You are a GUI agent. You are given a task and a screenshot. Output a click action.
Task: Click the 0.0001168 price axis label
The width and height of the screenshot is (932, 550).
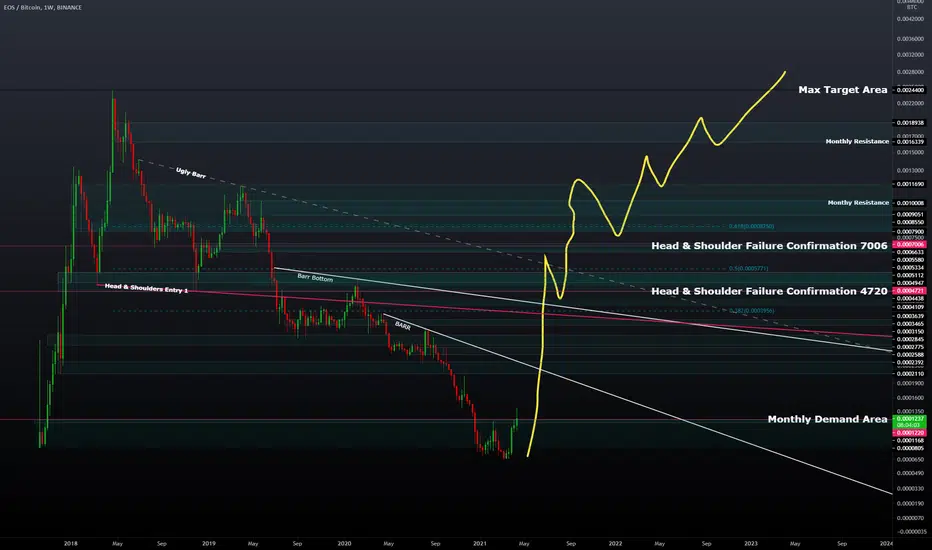[910, 441]
